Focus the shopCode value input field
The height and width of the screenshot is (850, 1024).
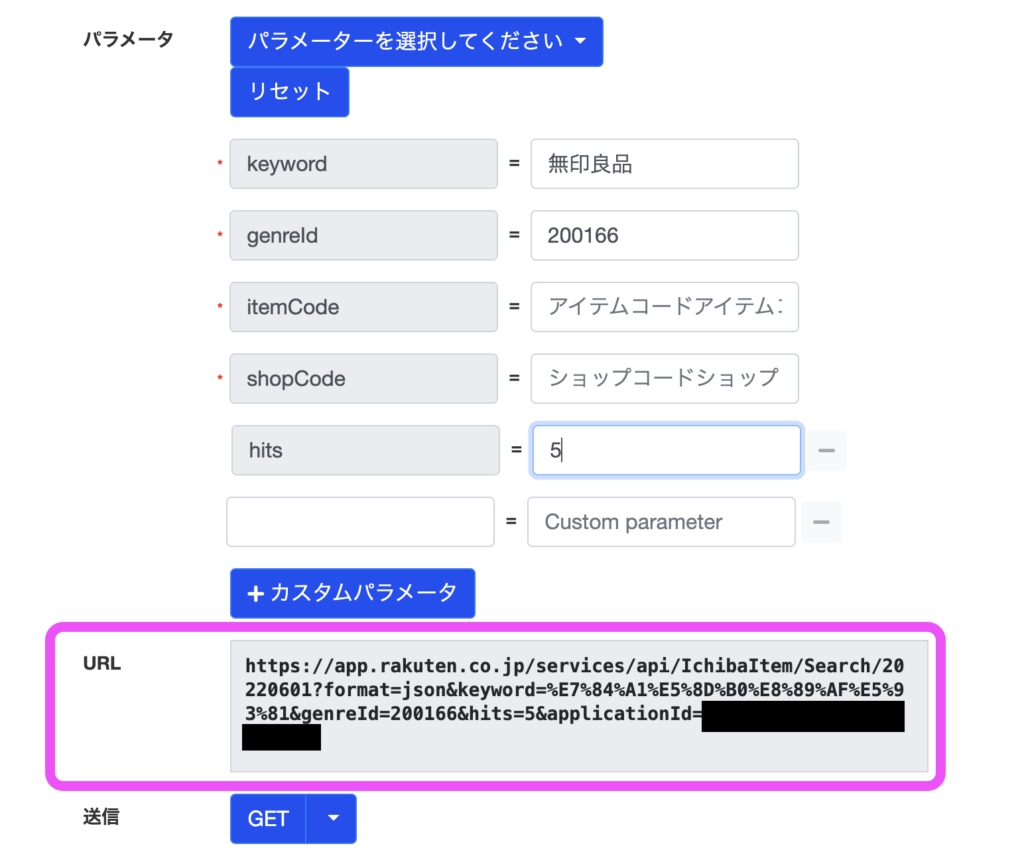click(x=664, y=379)
